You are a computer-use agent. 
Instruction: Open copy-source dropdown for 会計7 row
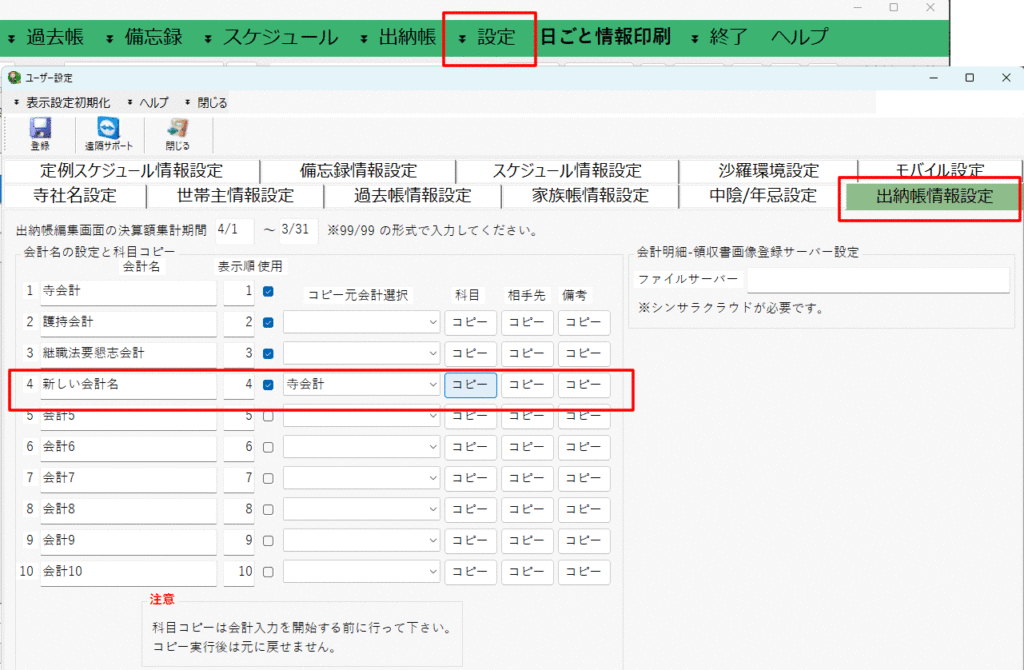[x=361, y=478]
